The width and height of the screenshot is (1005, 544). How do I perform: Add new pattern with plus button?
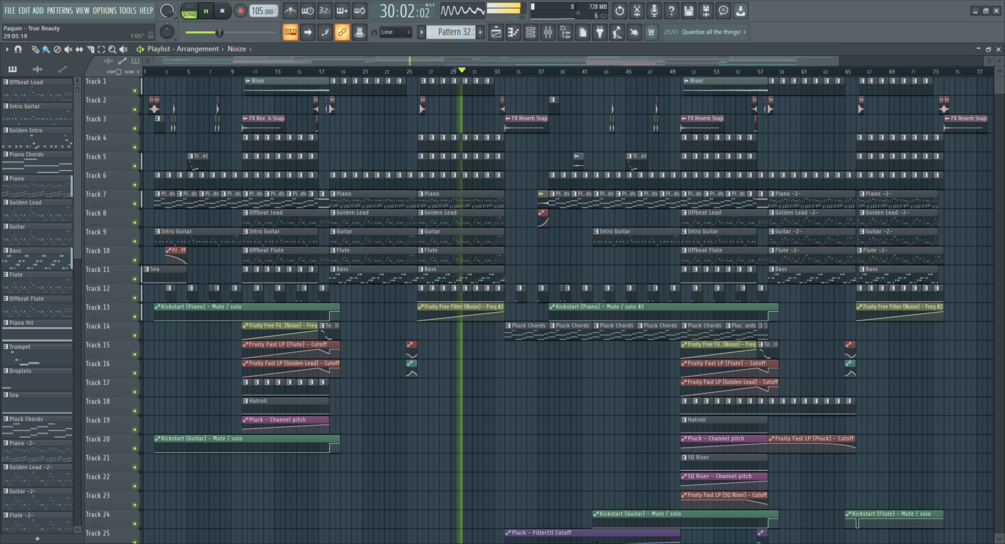[480, 32]
